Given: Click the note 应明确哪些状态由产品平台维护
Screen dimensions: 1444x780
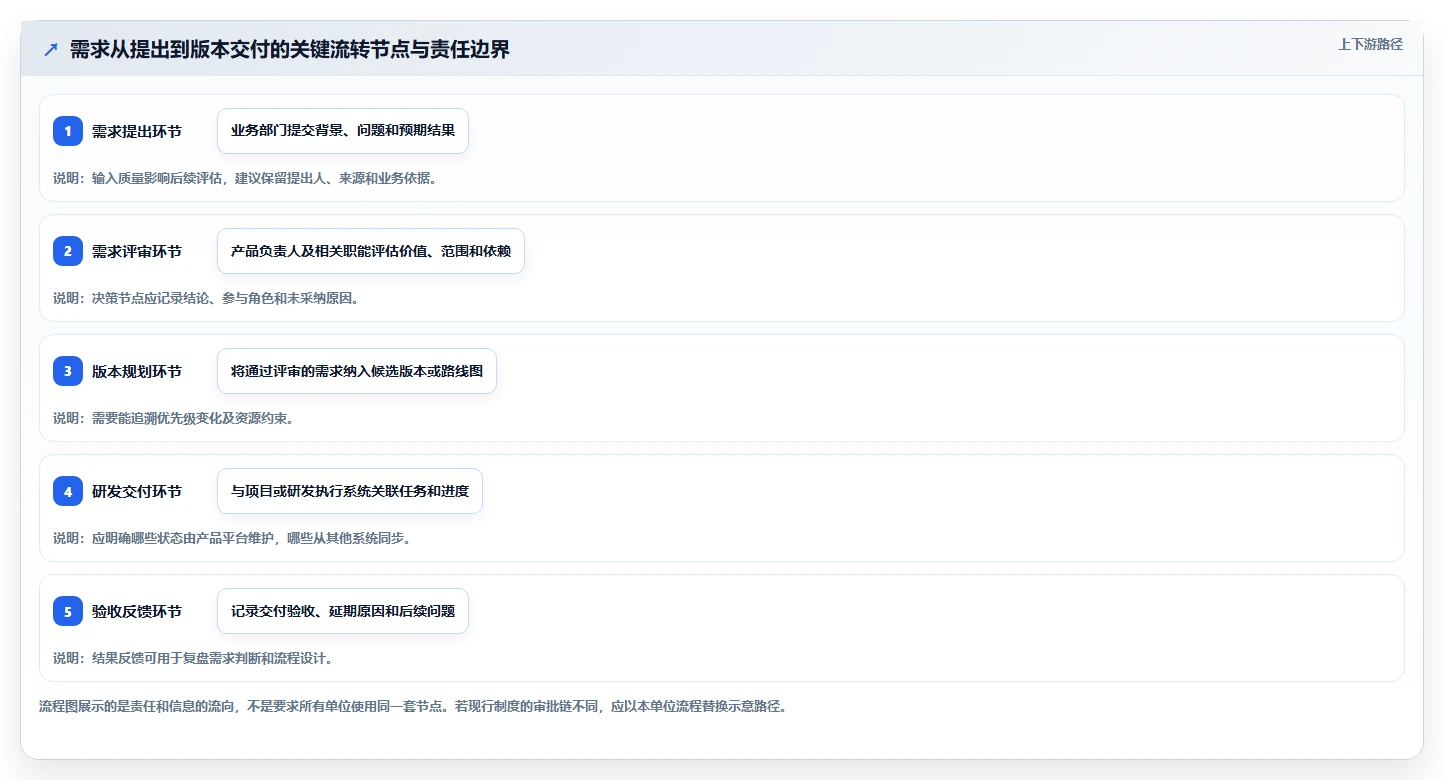Looking at the screenshot, I should [232, 538].
